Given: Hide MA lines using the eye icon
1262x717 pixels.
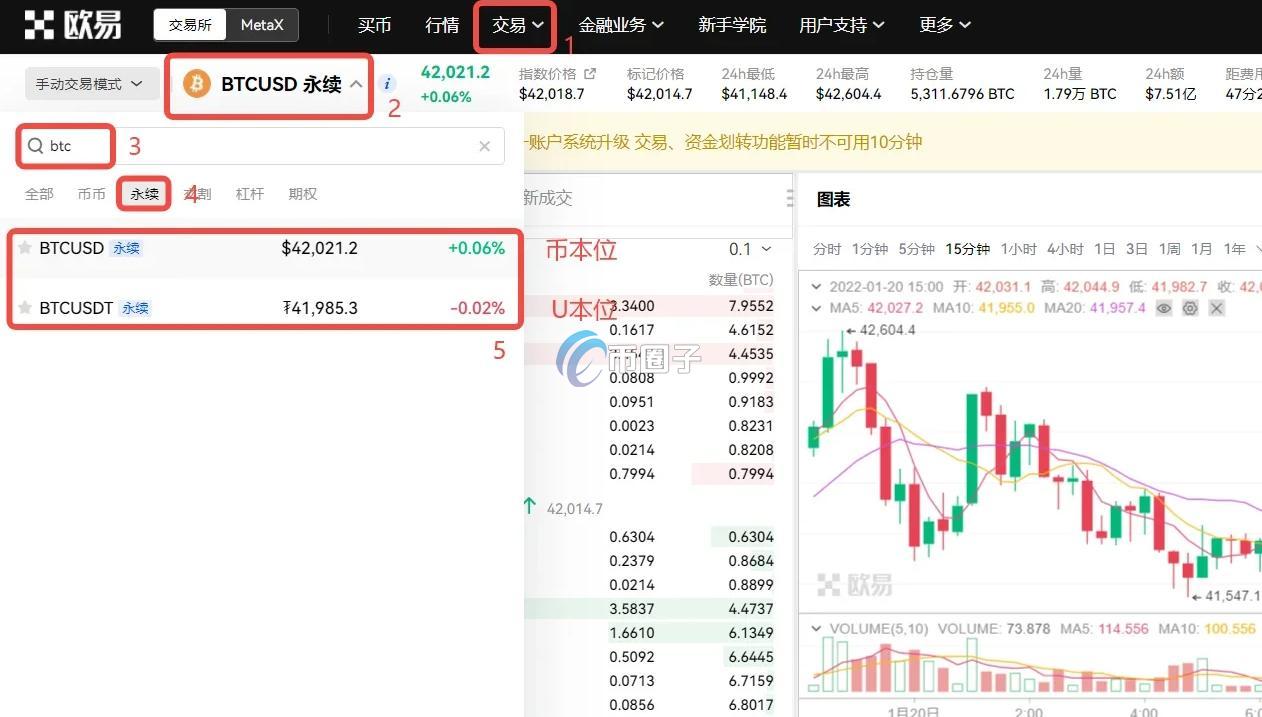Looking at the screenshot, I should [x=1164, y=308].
